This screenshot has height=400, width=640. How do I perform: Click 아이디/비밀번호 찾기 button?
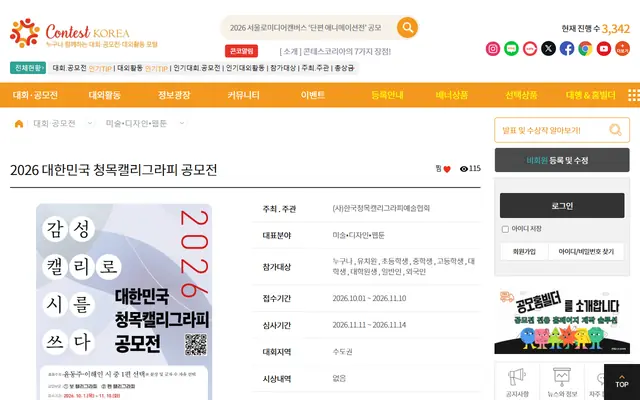click(586, 252)
